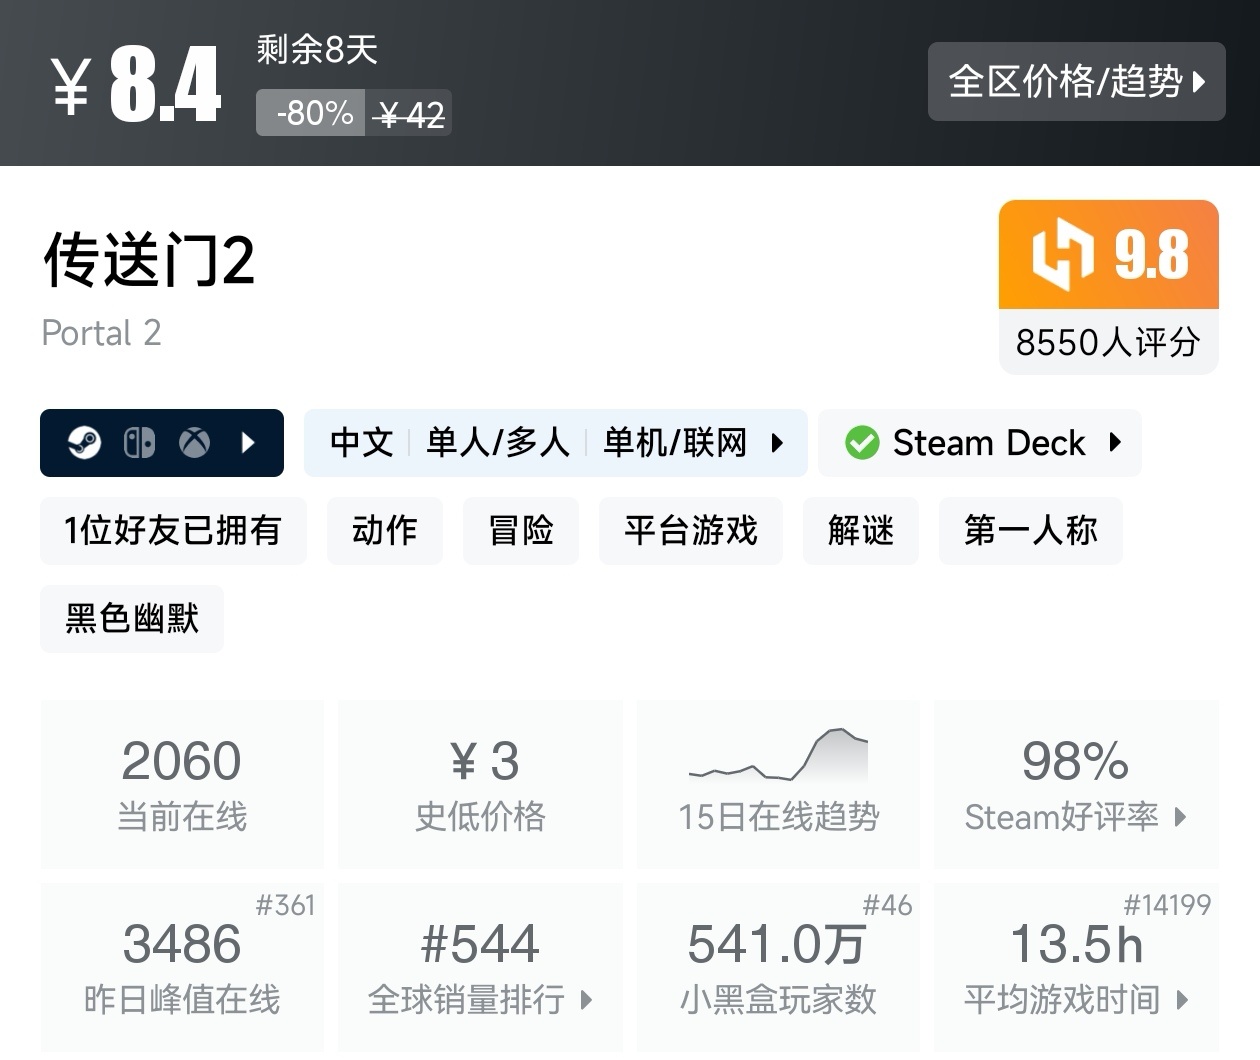The image size is (1260, 1060).
Task: Expand the 中文 单人/多人 单机/联网 info arrow
Action: coord(777,442)
